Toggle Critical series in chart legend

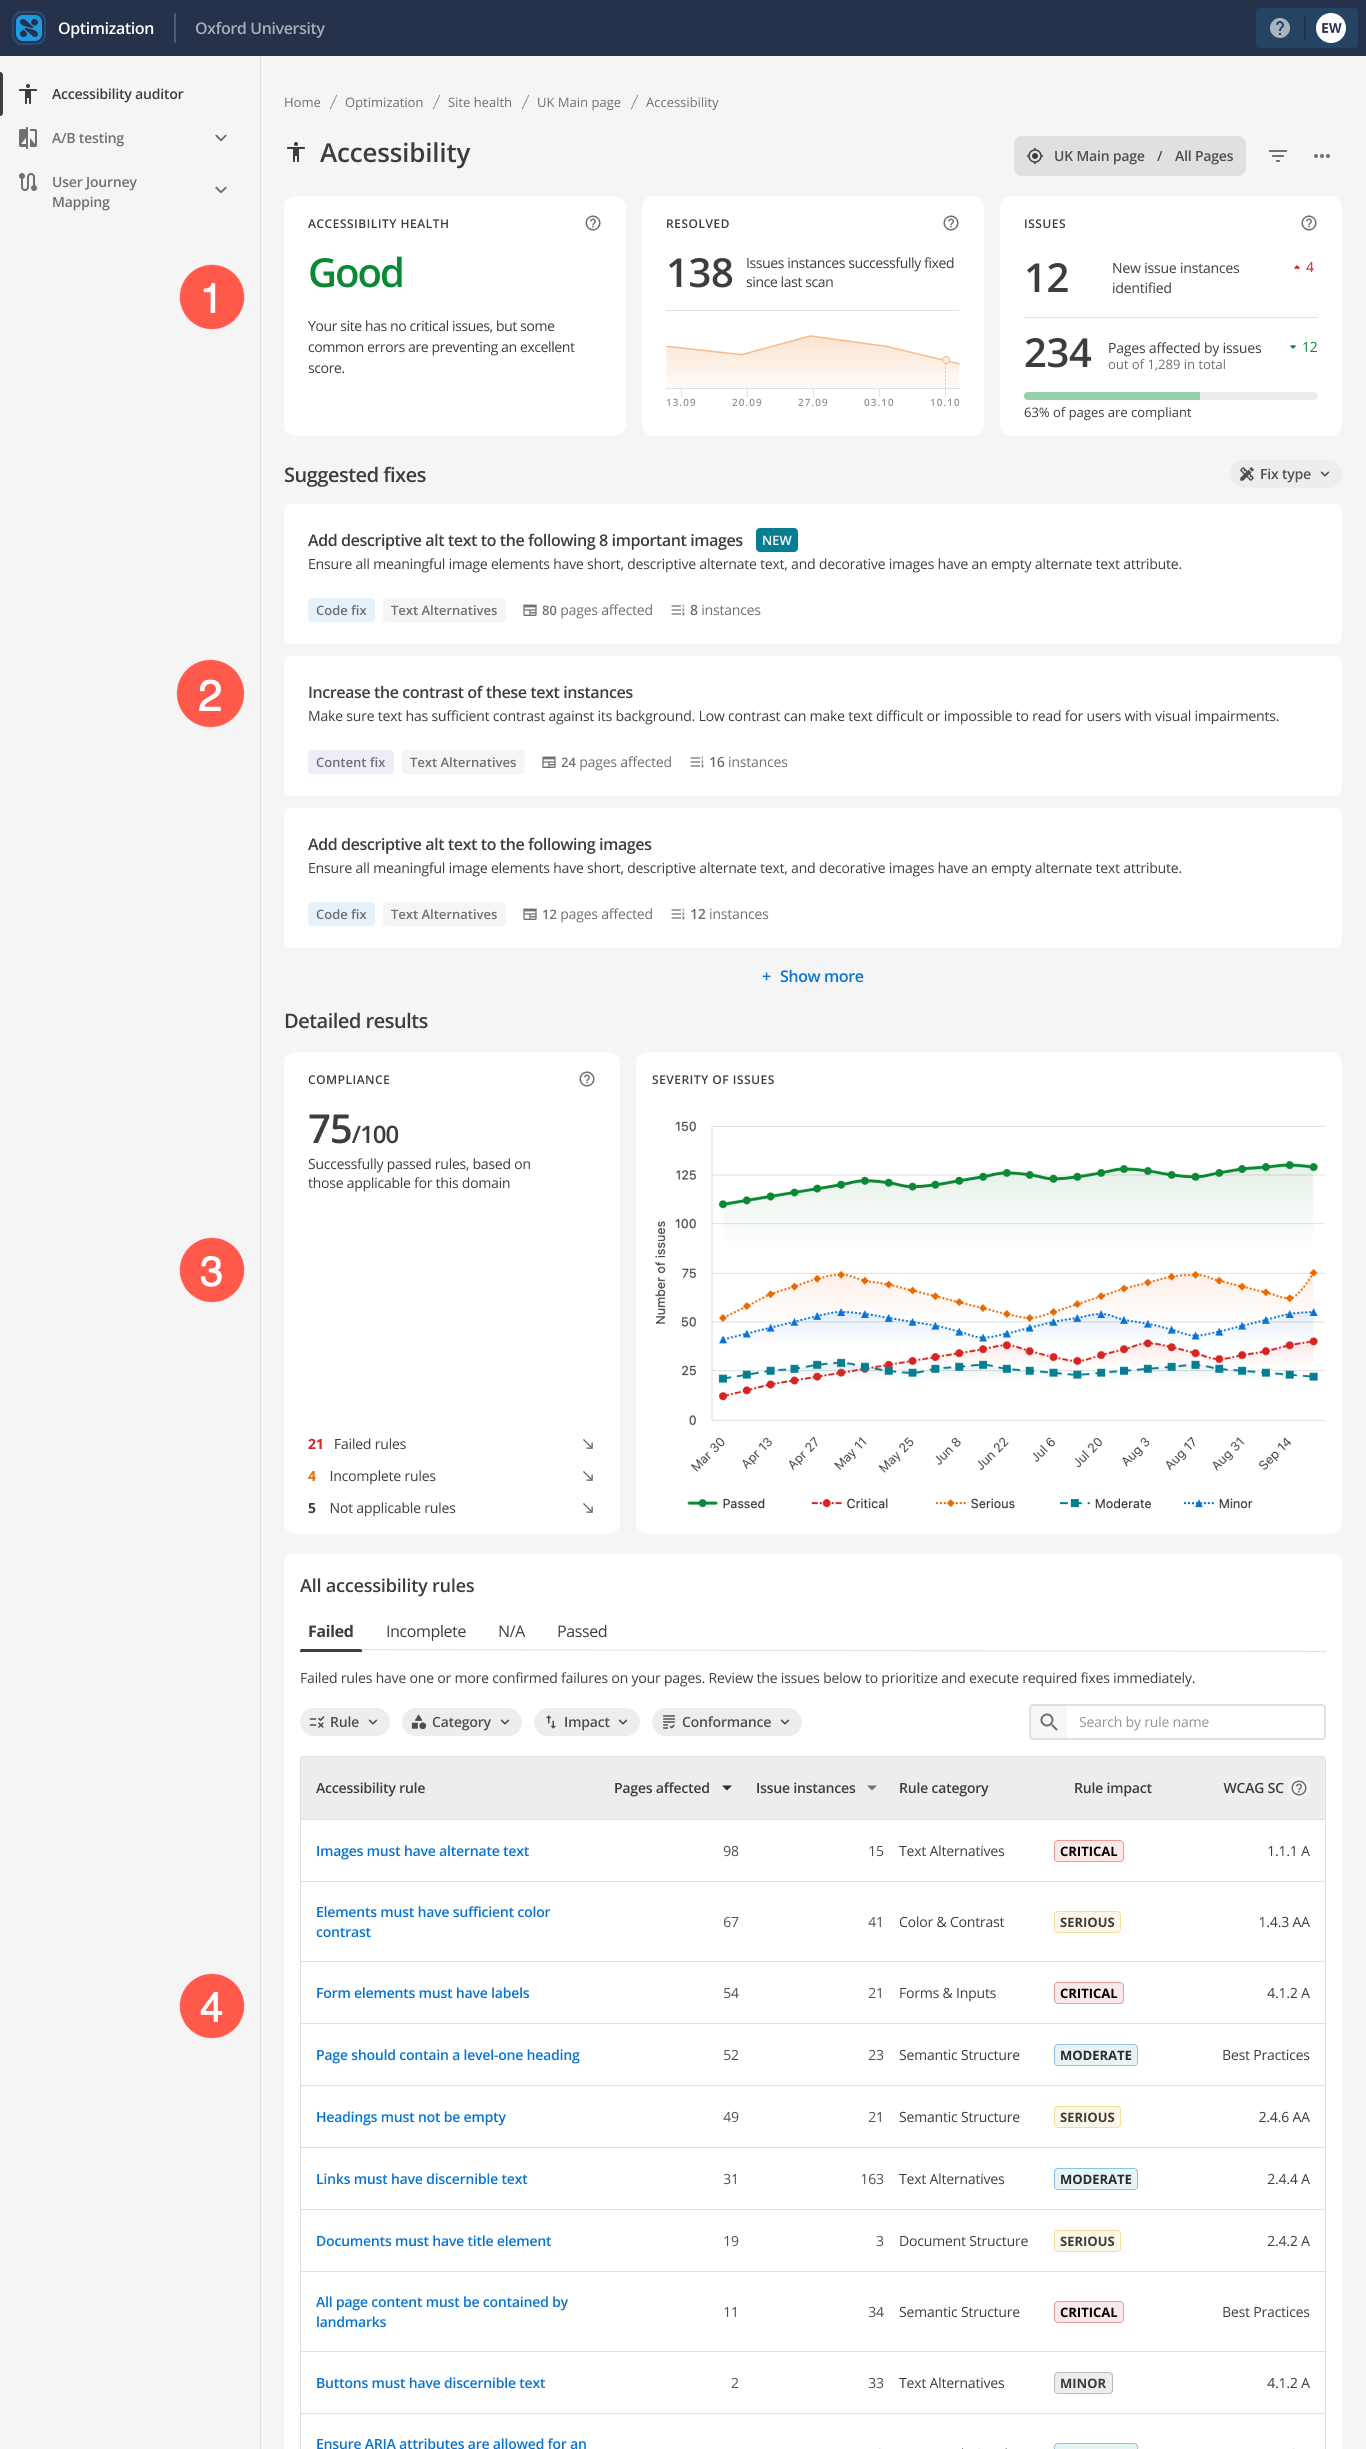pyautogui.click(x=850, y=1503)
